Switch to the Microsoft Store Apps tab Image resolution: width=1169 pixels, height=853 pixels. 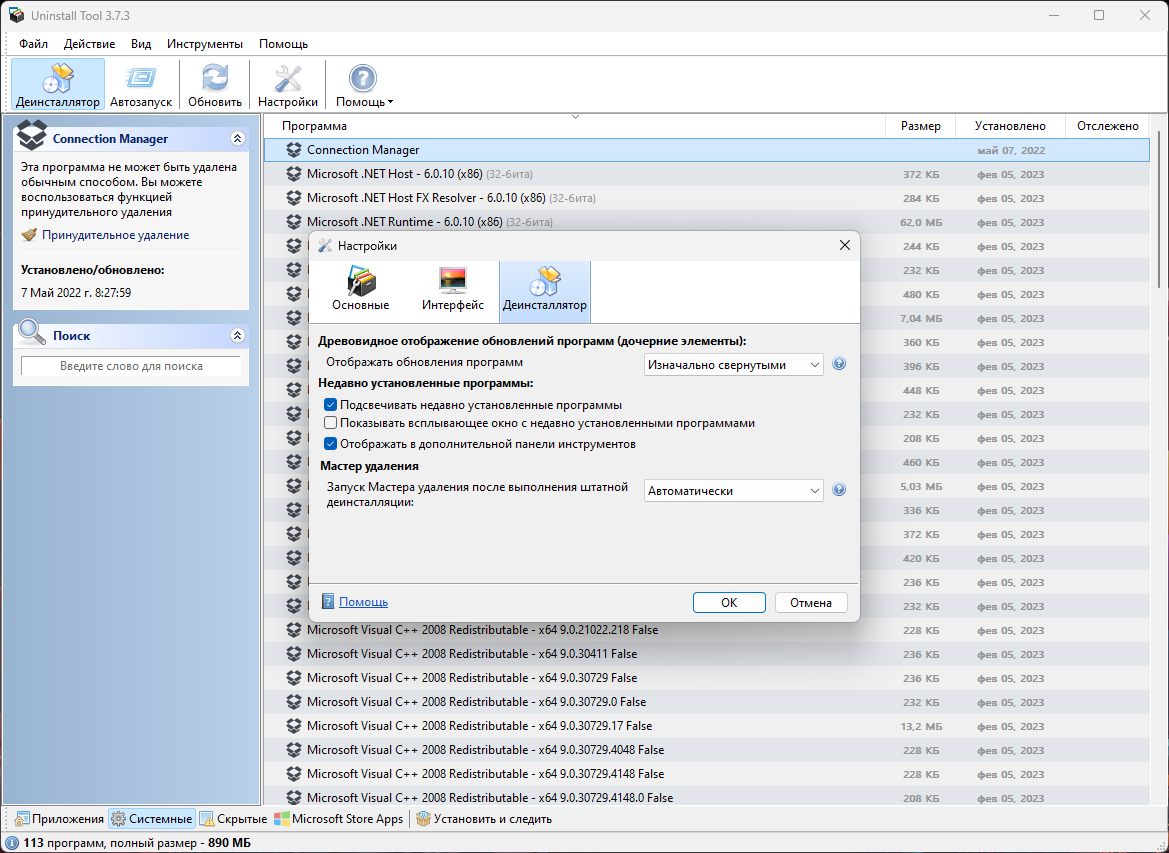(338, 819)
